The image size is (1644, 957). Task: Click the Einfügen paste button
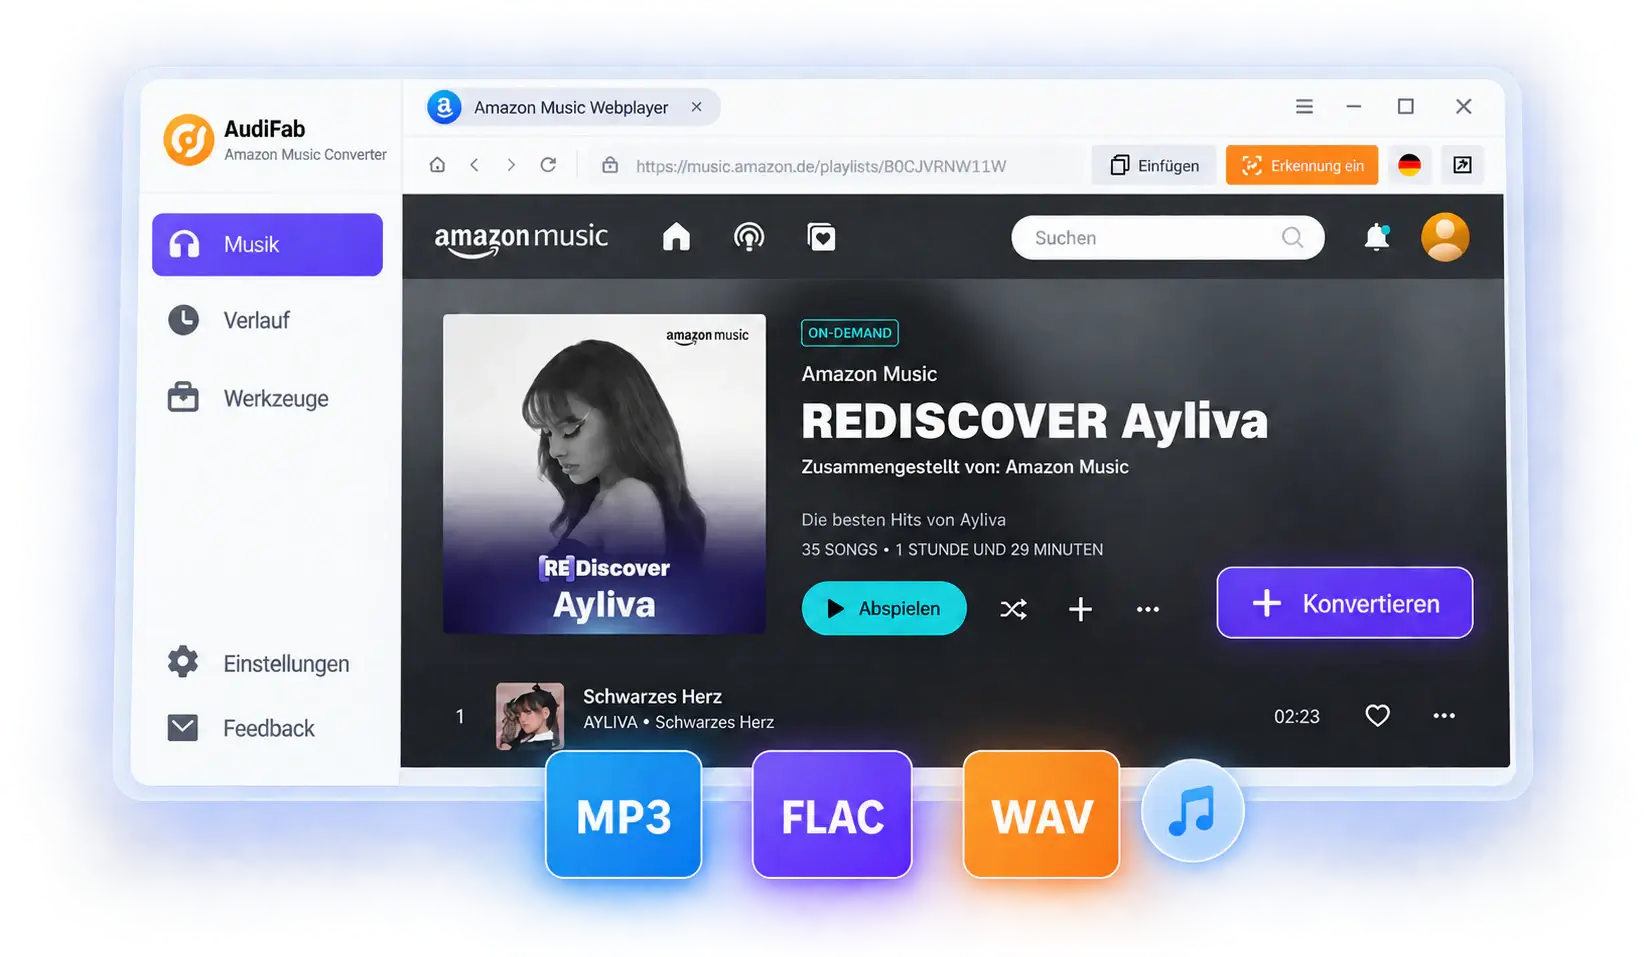(1154, 165)
